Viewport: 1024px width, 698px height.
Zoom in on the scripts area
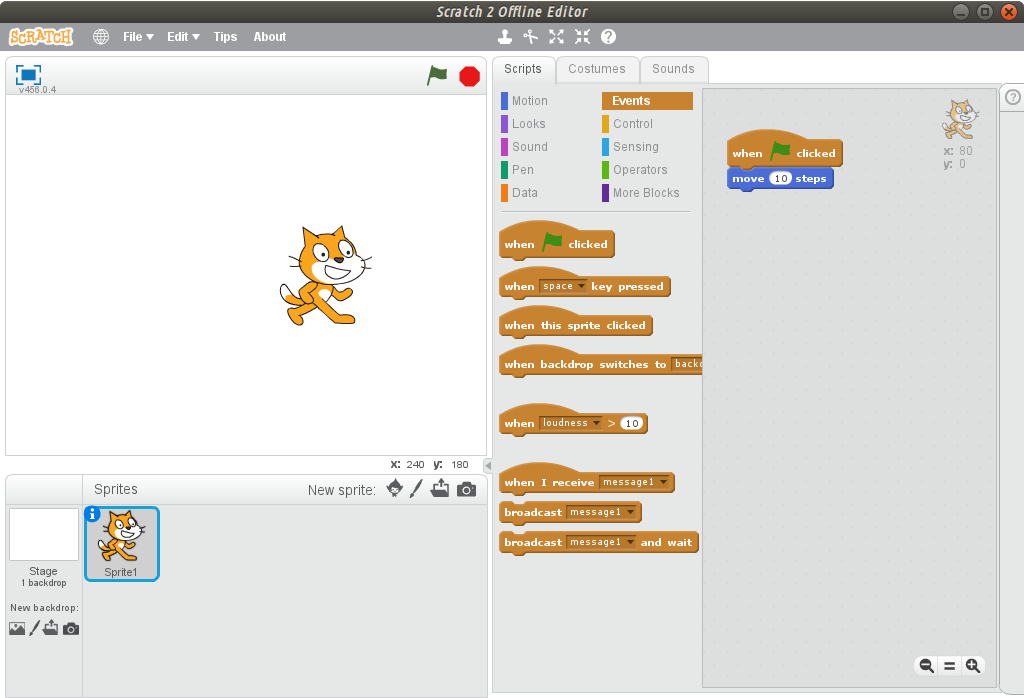[x=973, y=665]
